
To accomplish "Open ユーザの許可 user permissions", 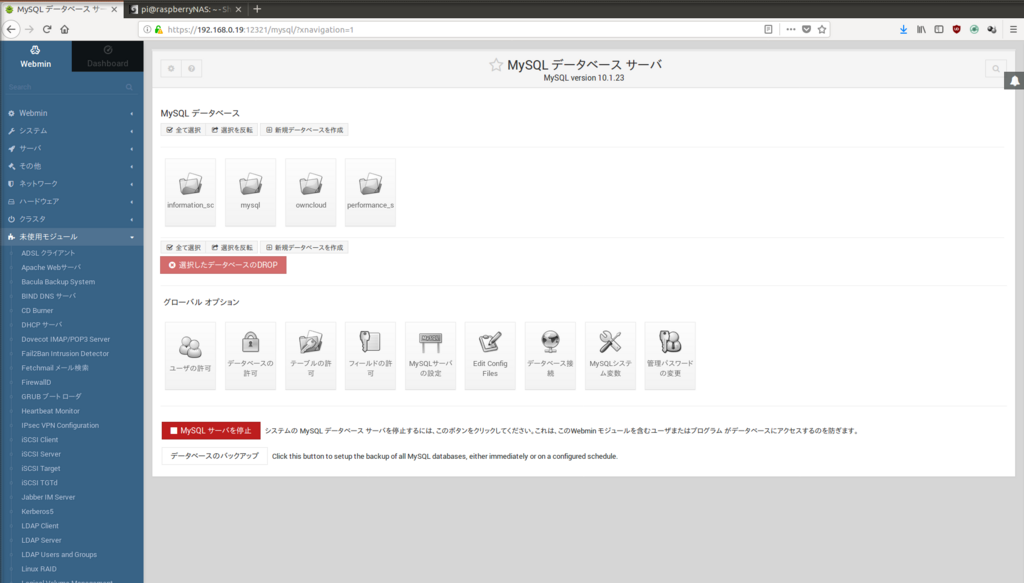I will point(190,355).
